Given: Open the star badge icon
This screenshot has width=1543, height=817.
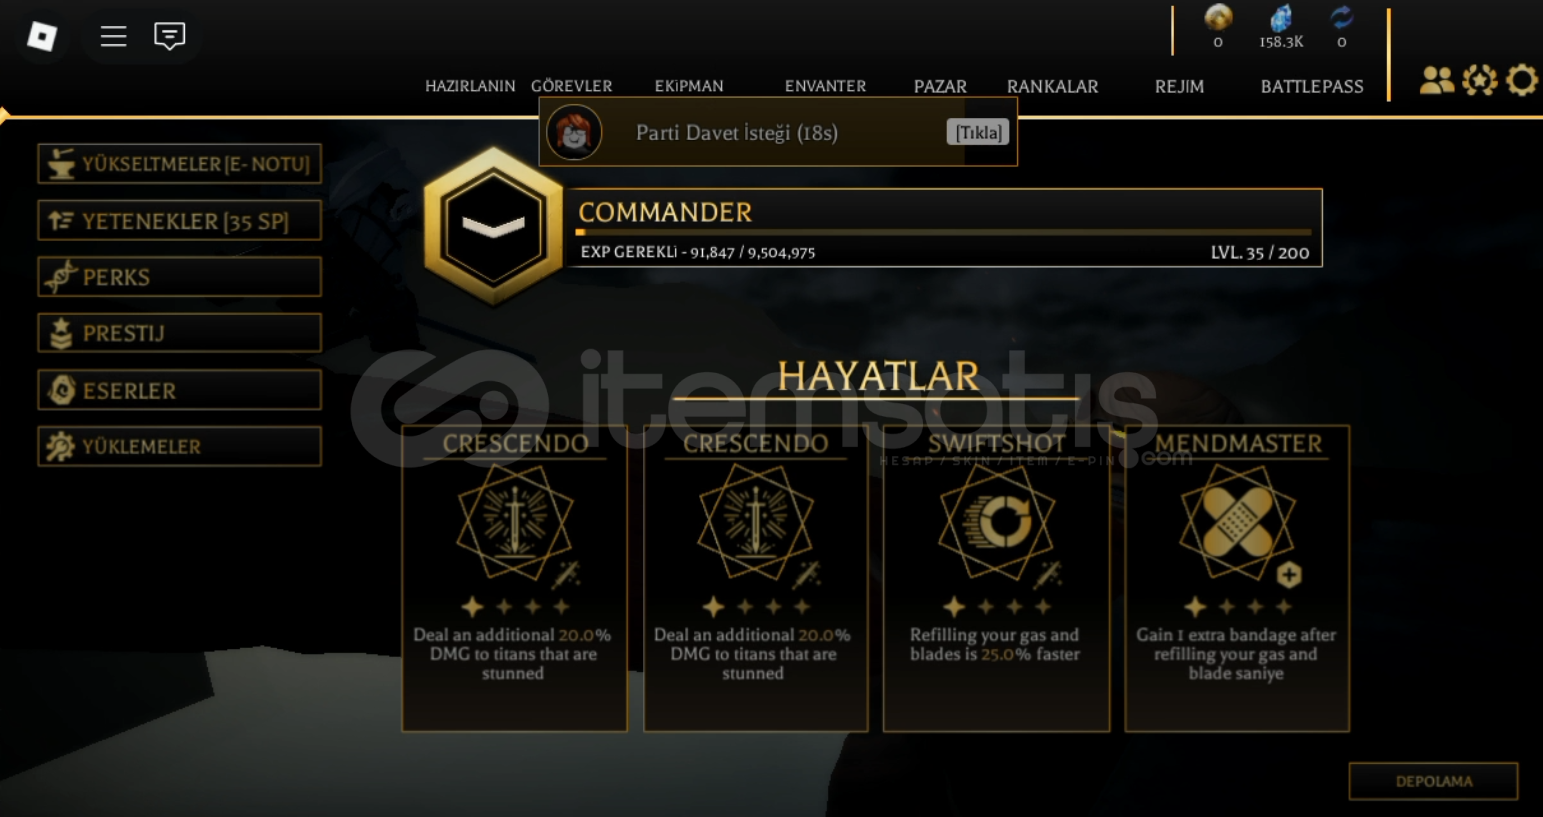Looking at the screenshot, I should pos(1480,80).
